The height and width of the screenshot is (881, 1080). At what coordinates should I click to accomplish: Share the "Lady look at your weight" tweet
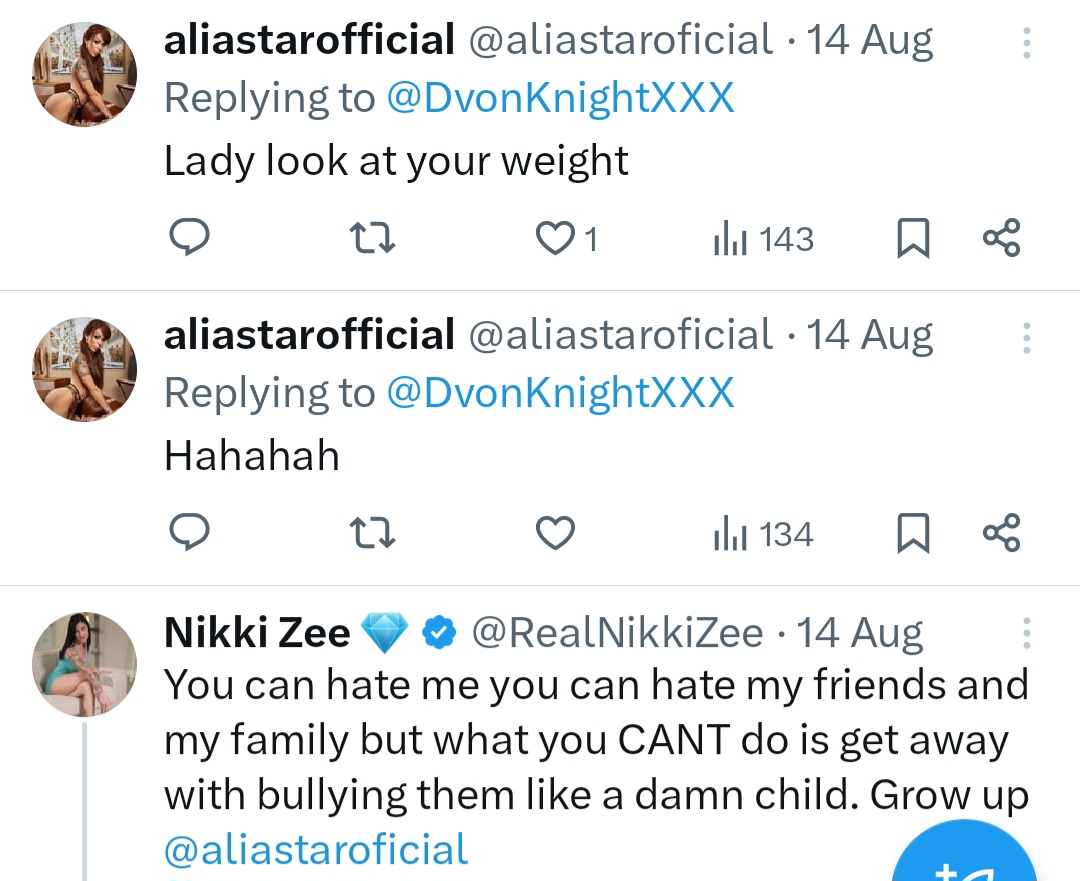point(1001,238)
